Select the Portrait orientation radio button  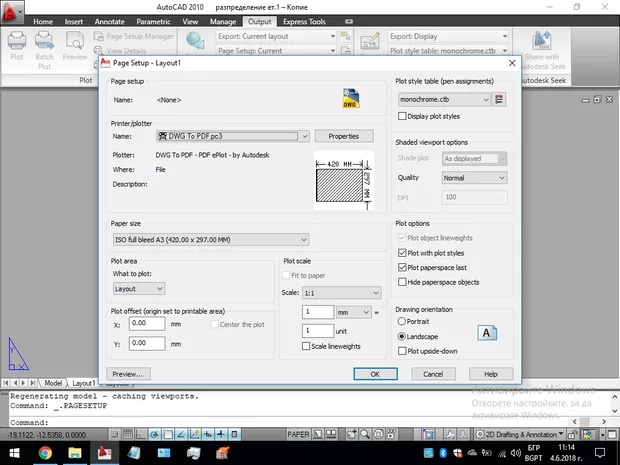click(403, 322)
